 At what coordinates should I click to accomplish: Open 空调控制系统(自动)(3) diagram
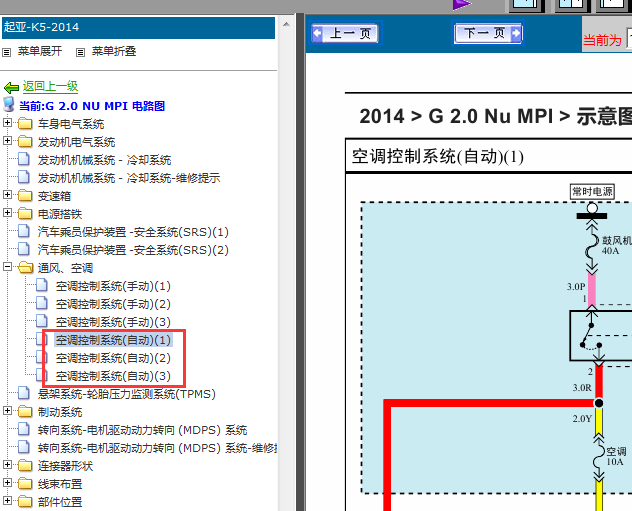113,376
